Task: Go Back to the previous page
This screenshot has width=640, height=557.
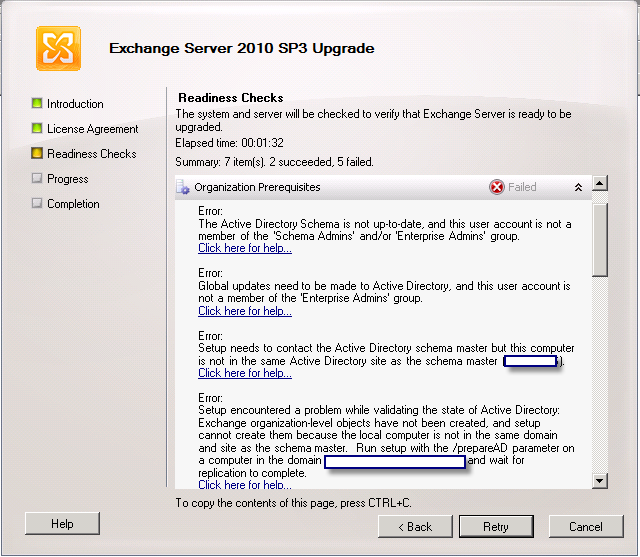Action: point(415,527)
